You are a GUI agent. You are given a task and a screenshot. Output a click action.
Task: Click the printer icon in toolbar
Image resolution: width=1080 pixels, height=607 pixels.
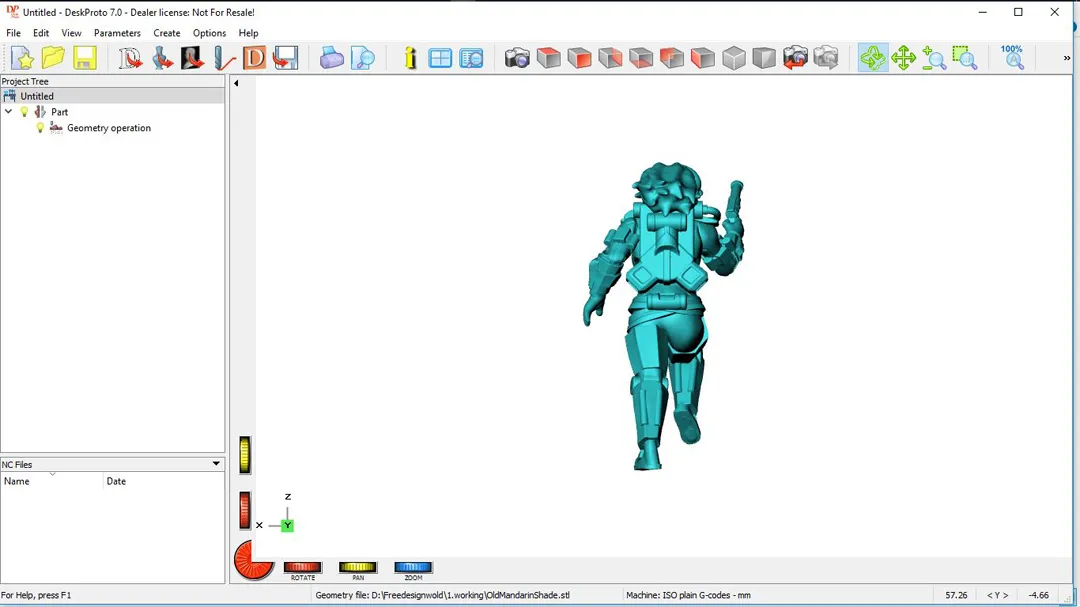click(x=332, y=58)
